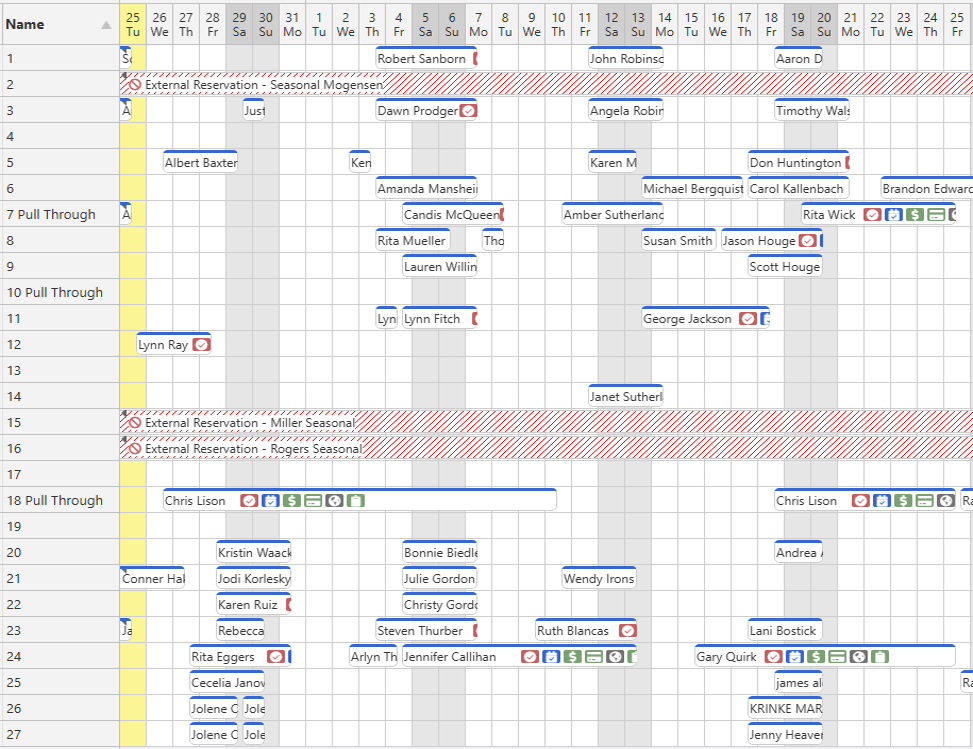Image resolution: width=973 pixels, height=749 pixels.
Task: Click the credit card icon on Gary Quirk
Action: click(x=838, y=657)
